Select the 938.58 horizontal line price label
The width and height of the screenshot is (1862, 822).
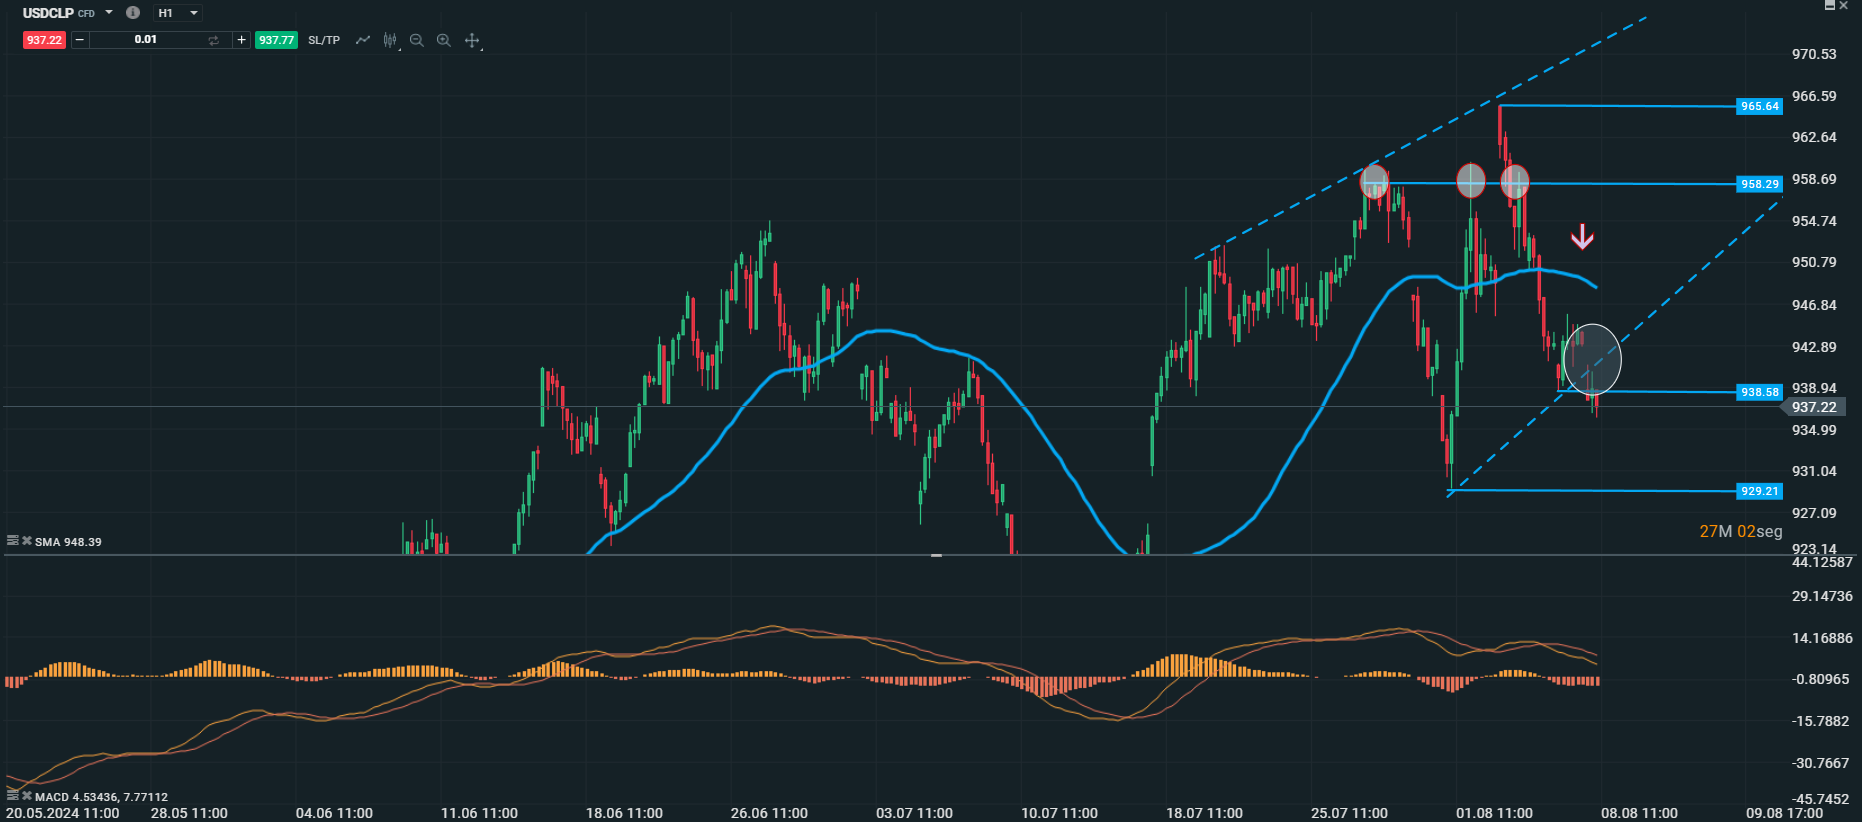[1759, 392]
